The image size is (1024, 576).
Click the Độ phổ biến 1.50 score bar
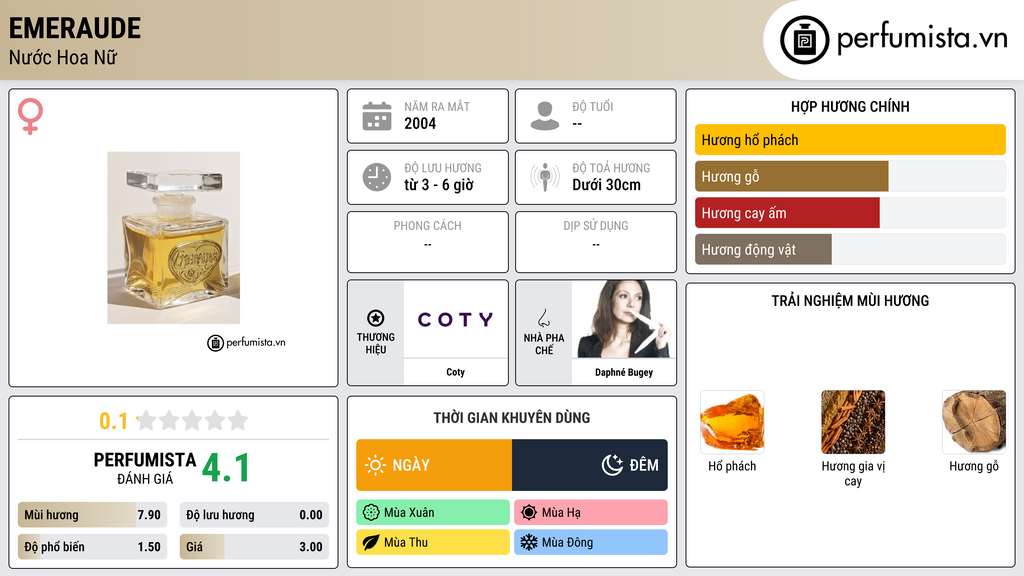tap(93, 547)
